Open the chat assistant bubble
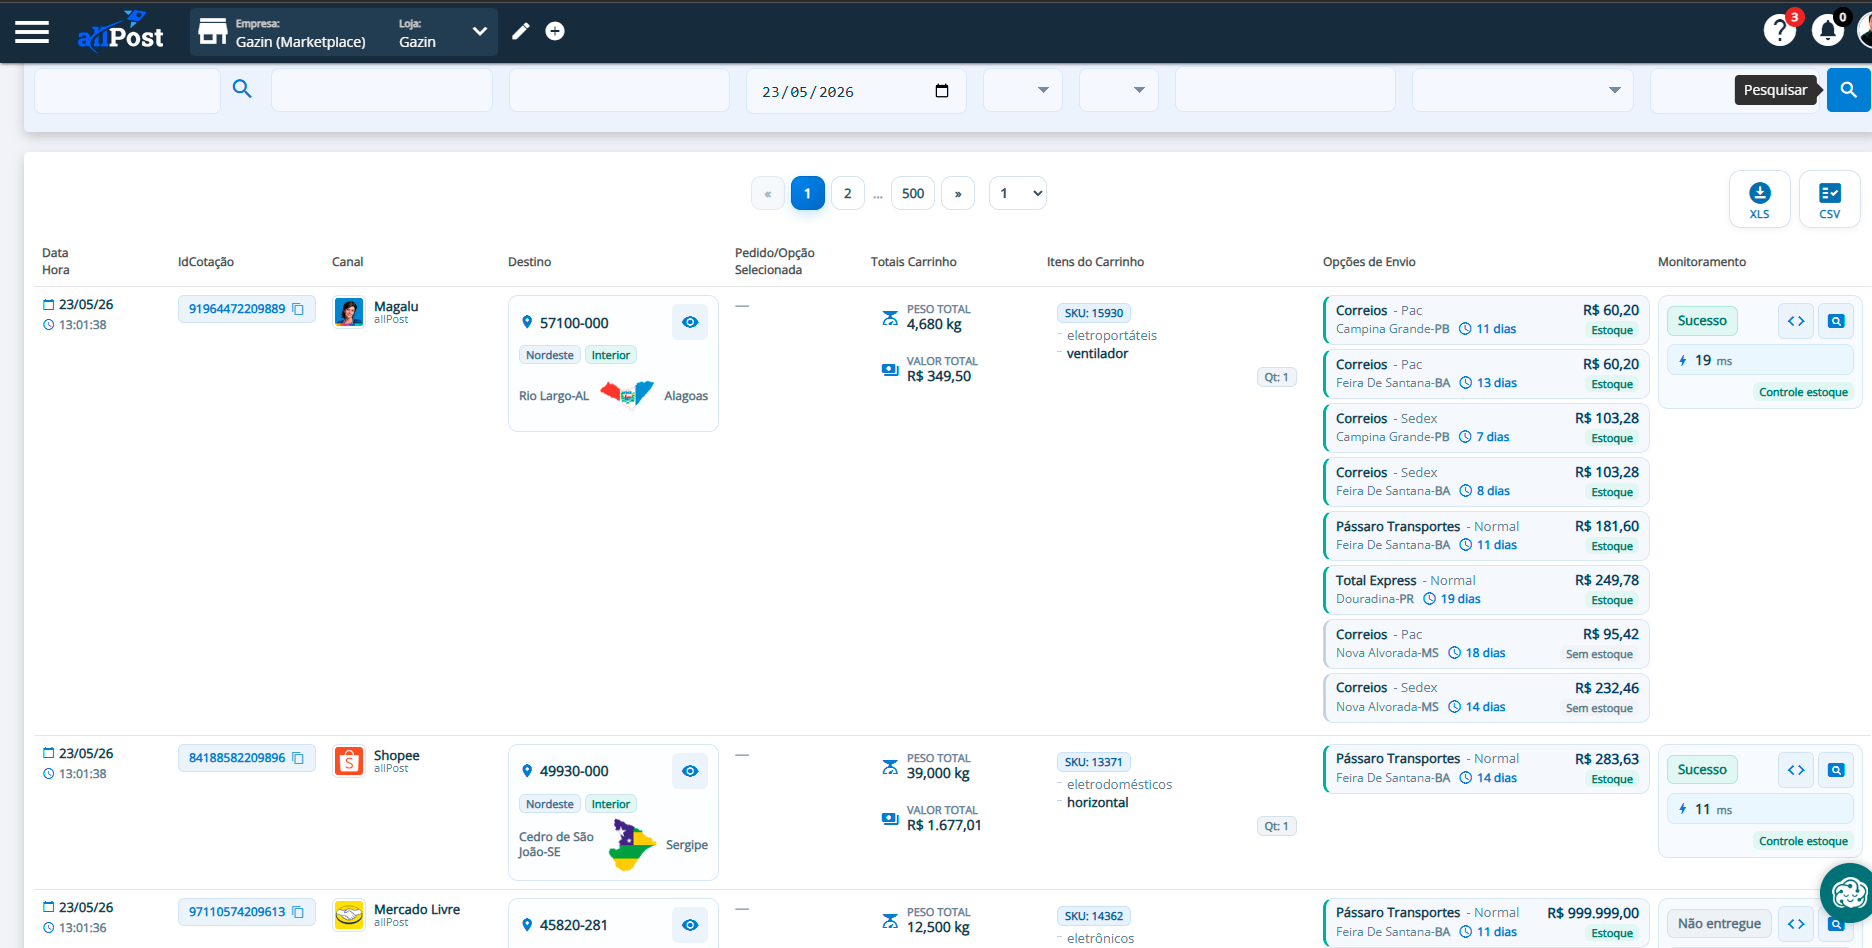 click(x=1847, y=892)
